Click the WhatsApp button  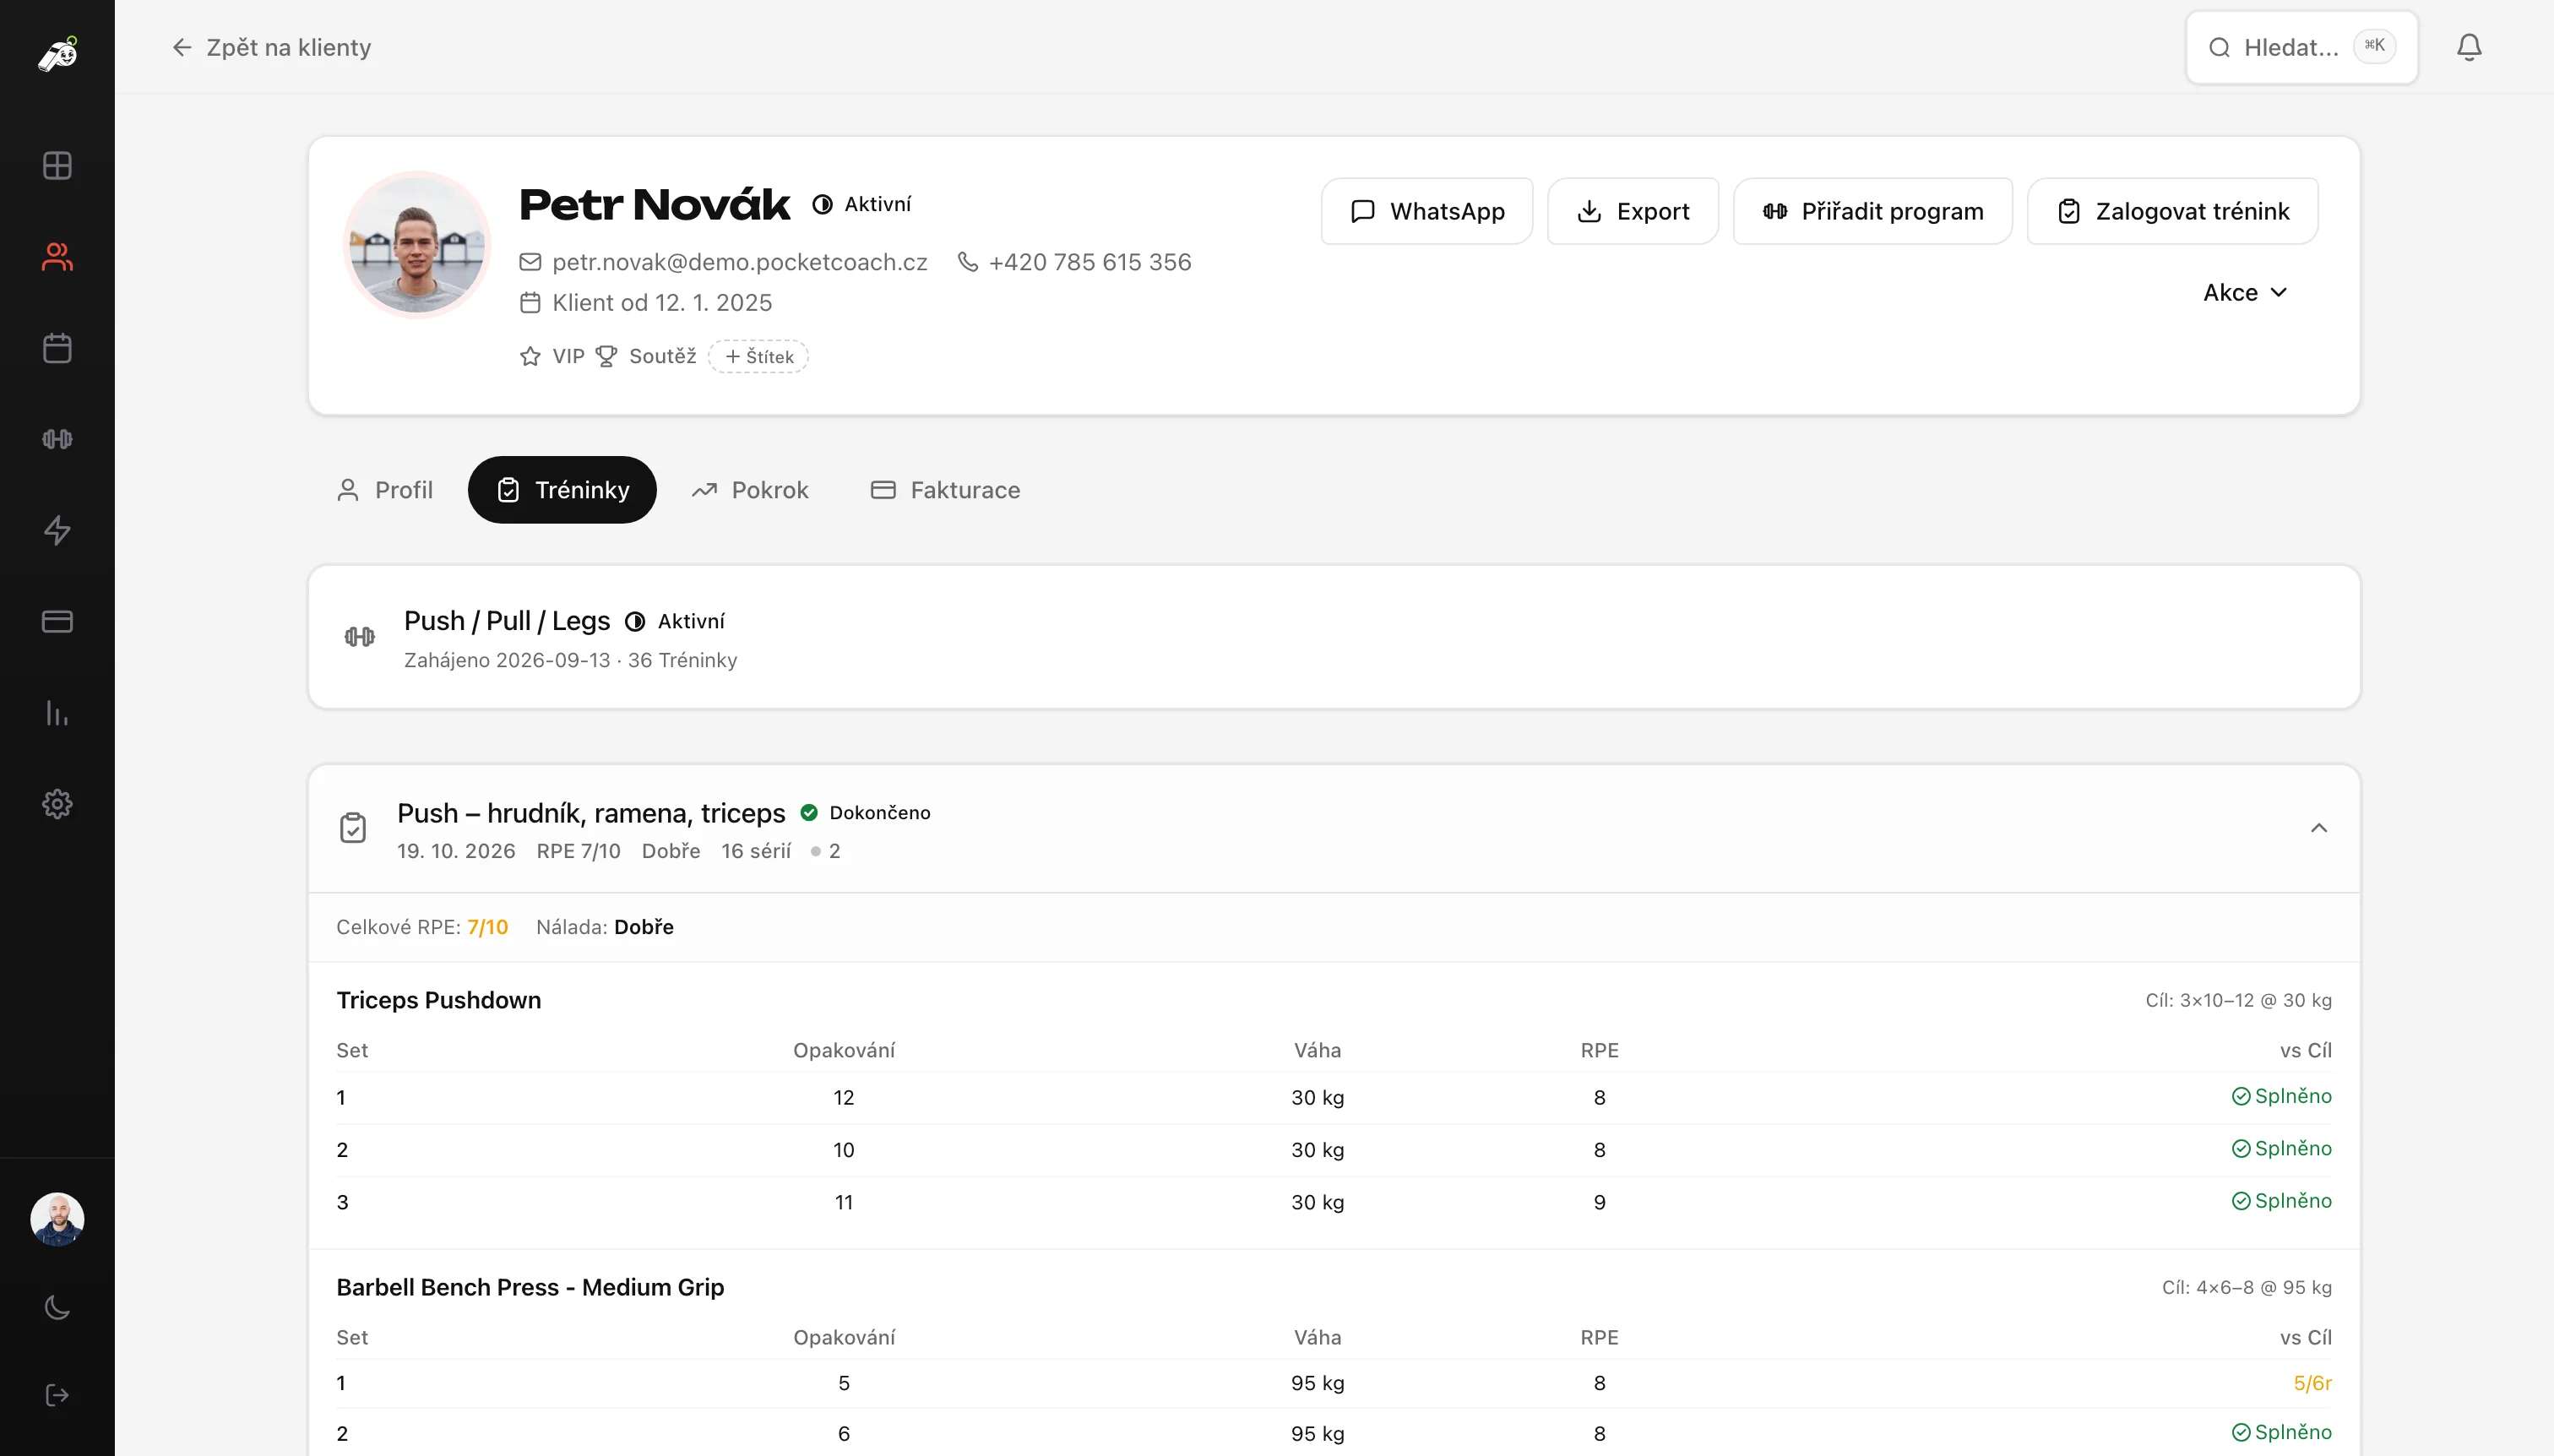click(x=1427, y=211)
